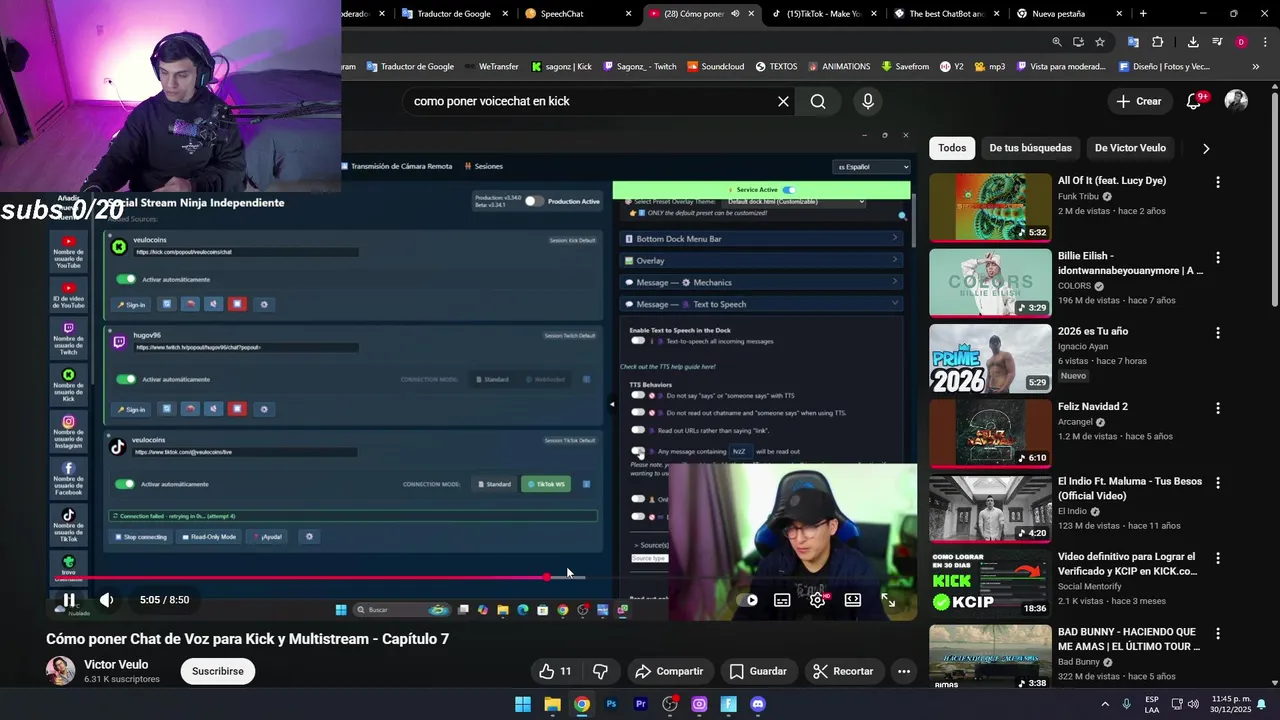Run search with the magnifier button

coord(818,101)
